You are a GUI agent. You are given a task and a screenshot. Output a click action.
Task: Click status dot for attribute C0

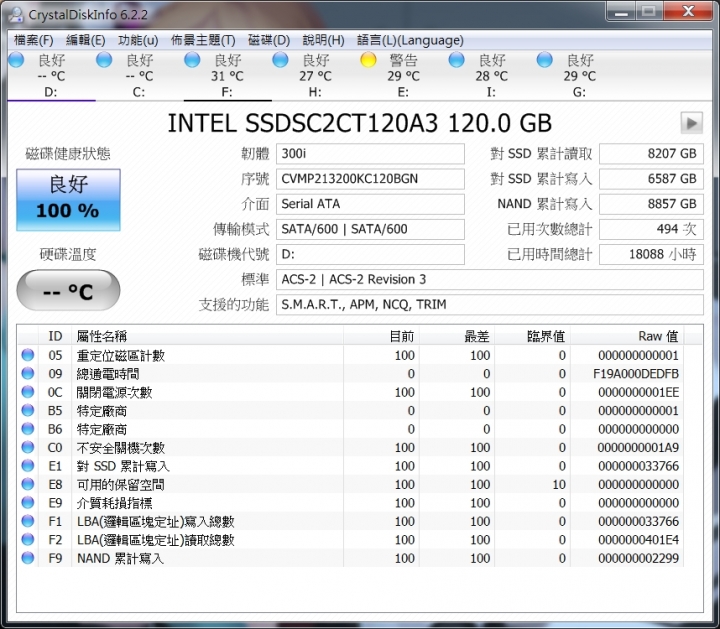click(28, 447)
